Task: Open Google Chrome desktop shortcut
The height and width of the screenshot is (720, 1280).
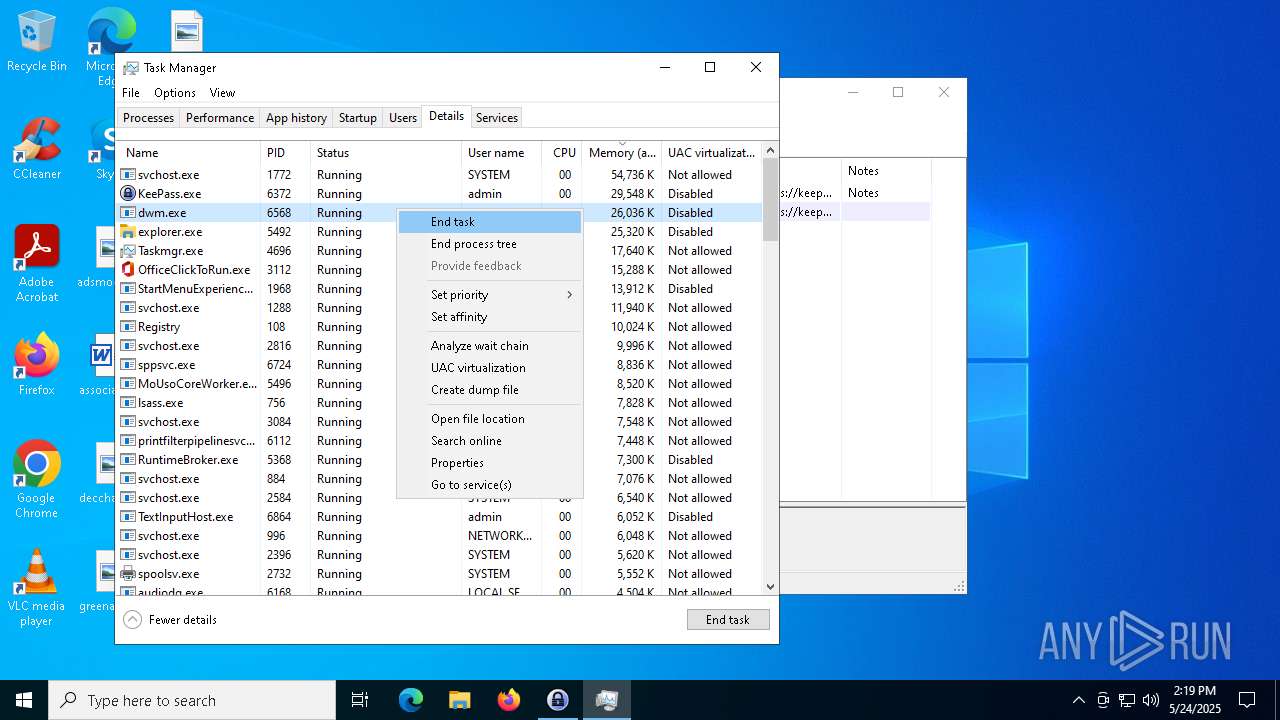Action: coord(37,480)
